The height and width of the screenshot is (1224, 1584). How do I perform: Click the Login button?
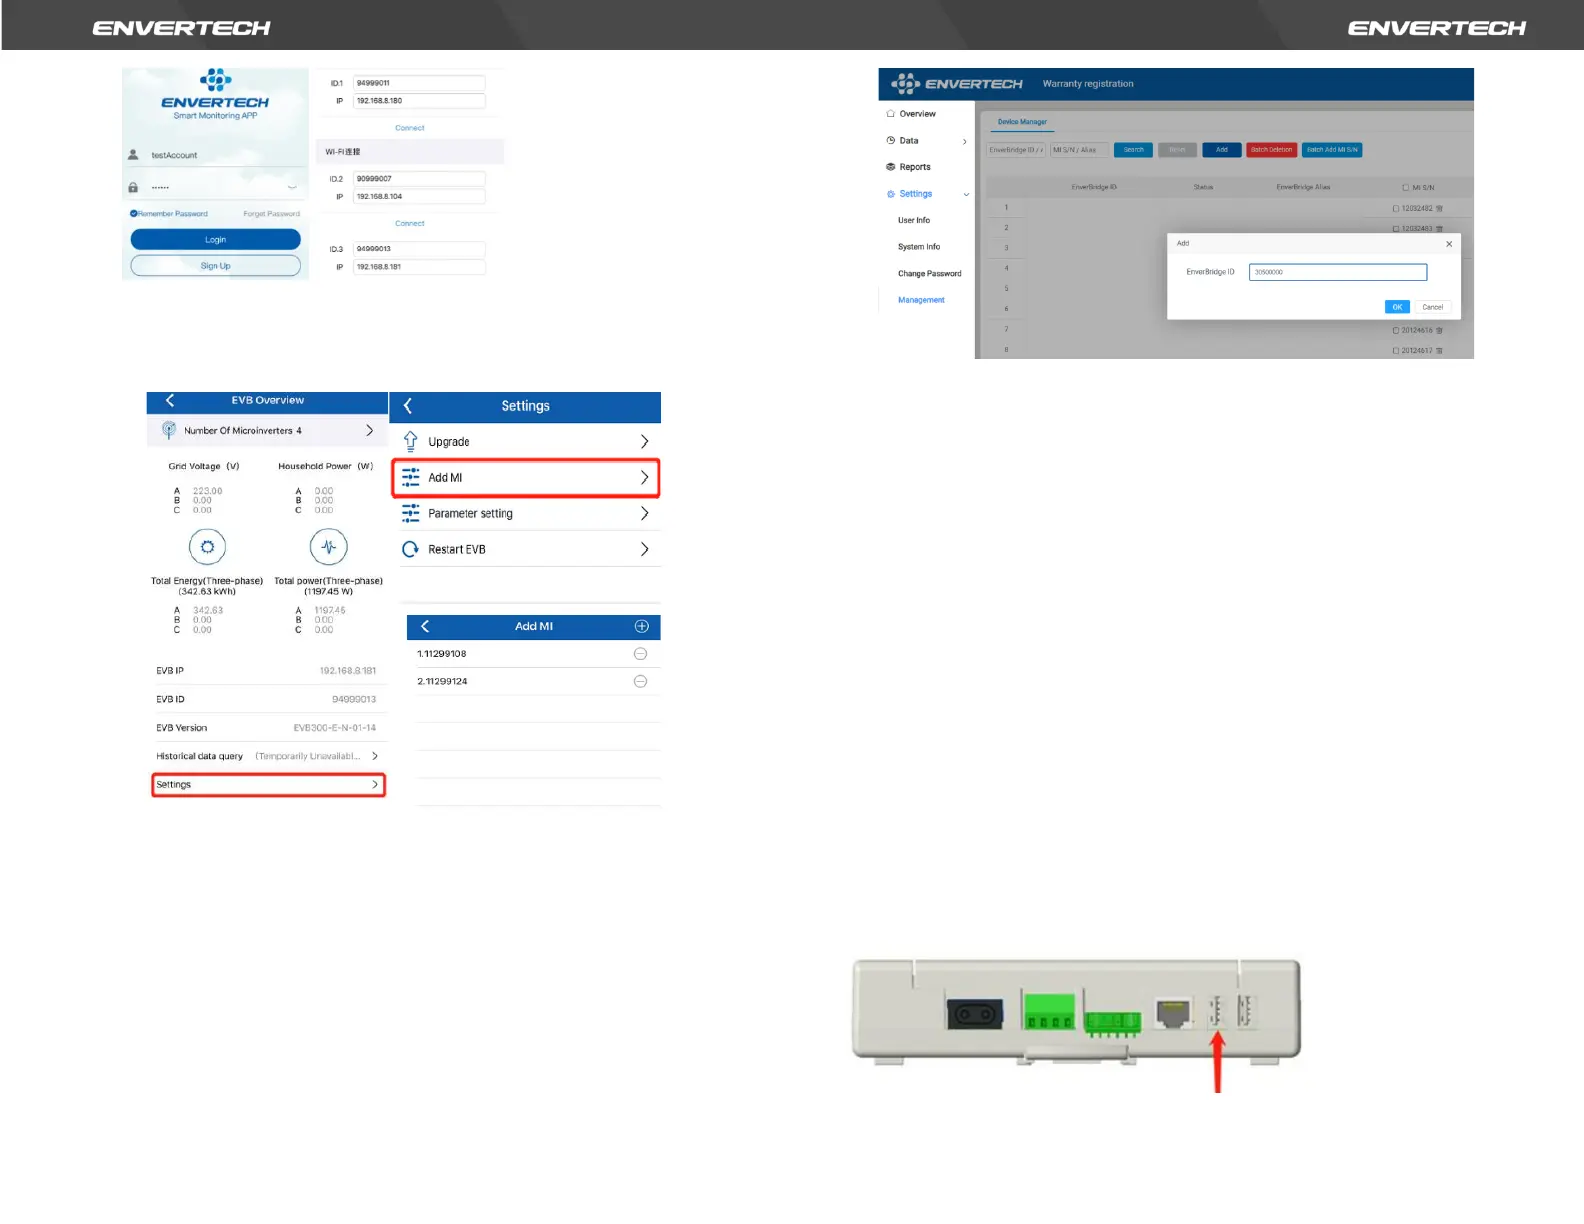click(x=215, y=240)
